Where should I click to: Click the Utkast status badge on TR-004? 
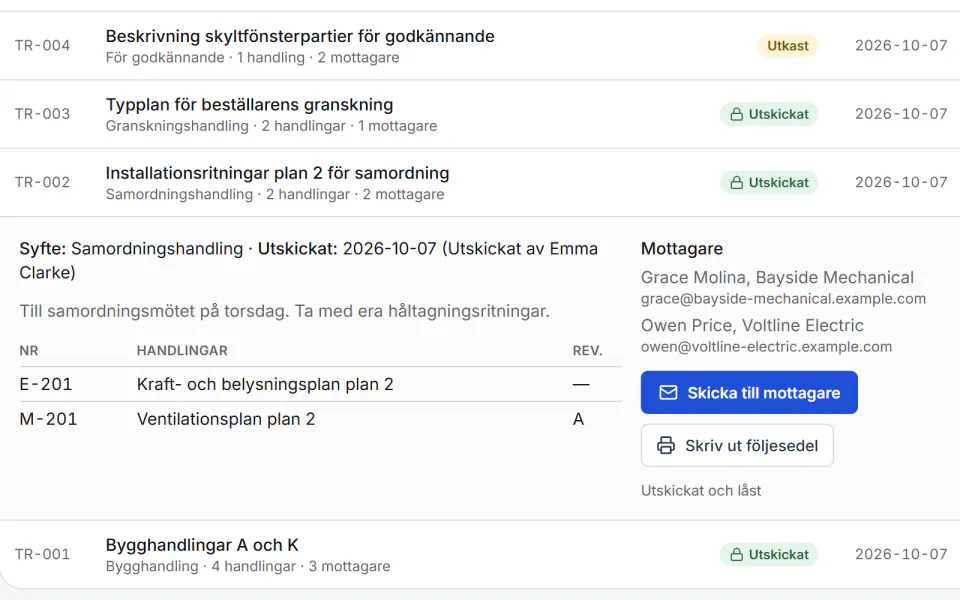click(x=788, y=46)
